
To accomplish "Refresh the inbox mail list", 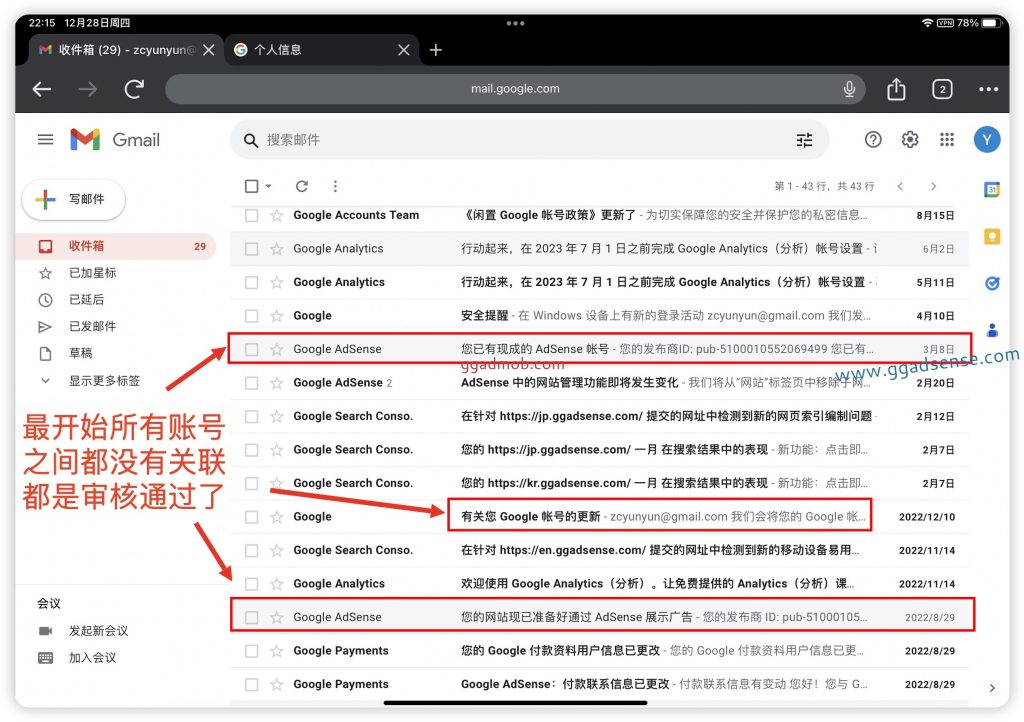I will pos(302,186).
